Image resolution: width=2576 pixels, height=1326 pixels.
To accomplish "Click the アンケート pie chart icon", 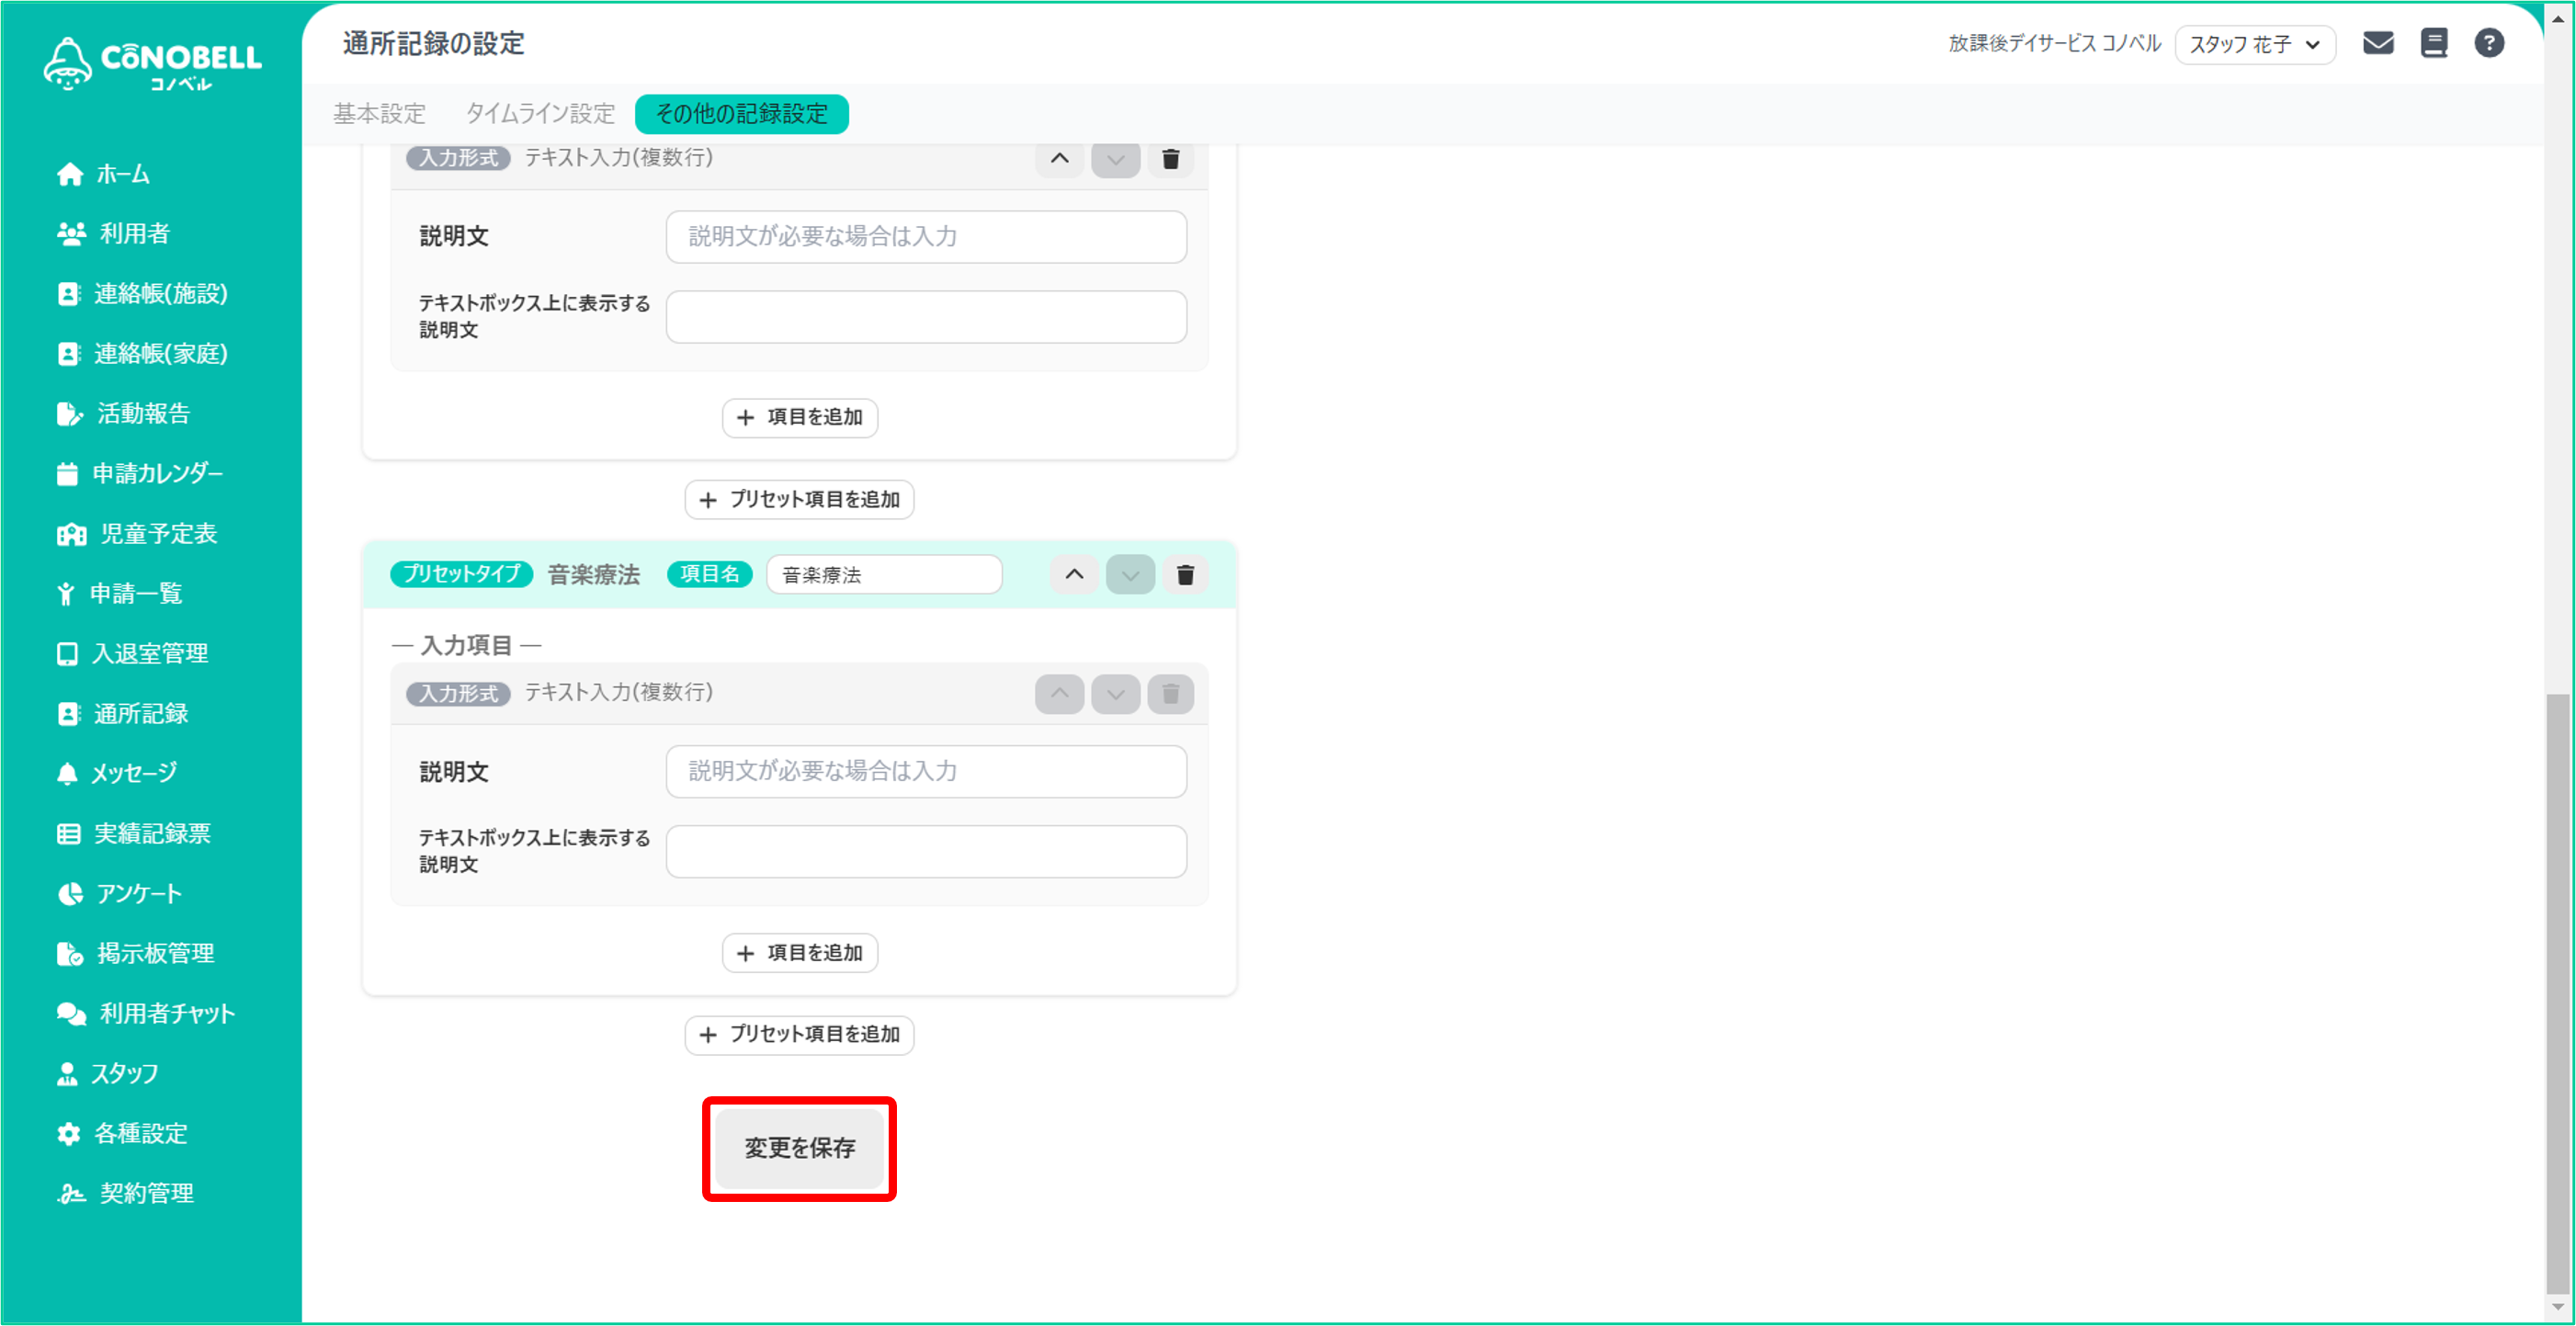I will click(70, 894).
